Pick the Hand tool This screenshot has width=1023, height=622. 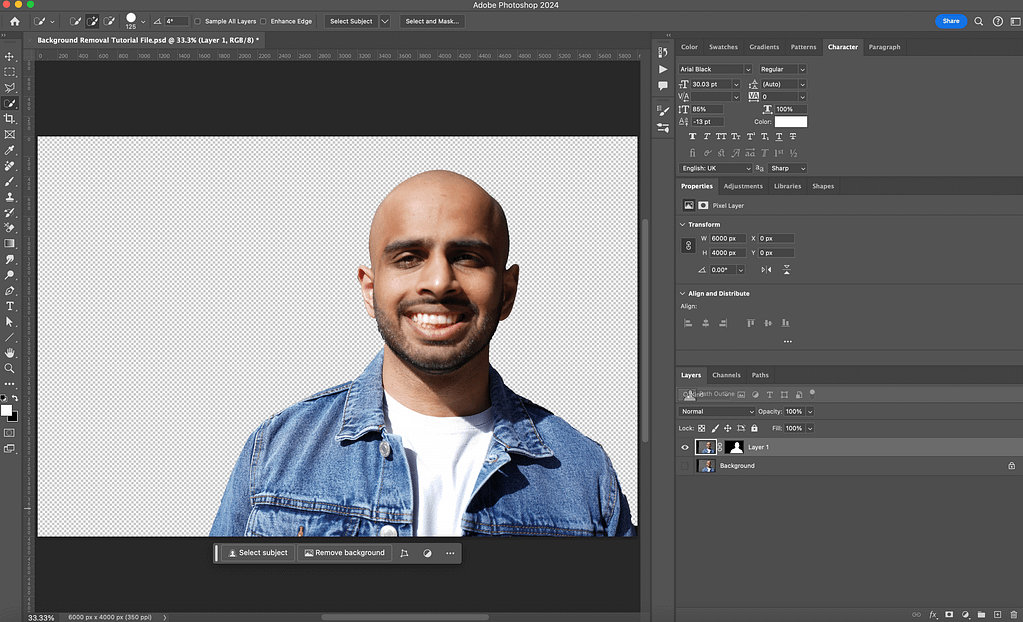pyautogui.click(x=10, y=353)
